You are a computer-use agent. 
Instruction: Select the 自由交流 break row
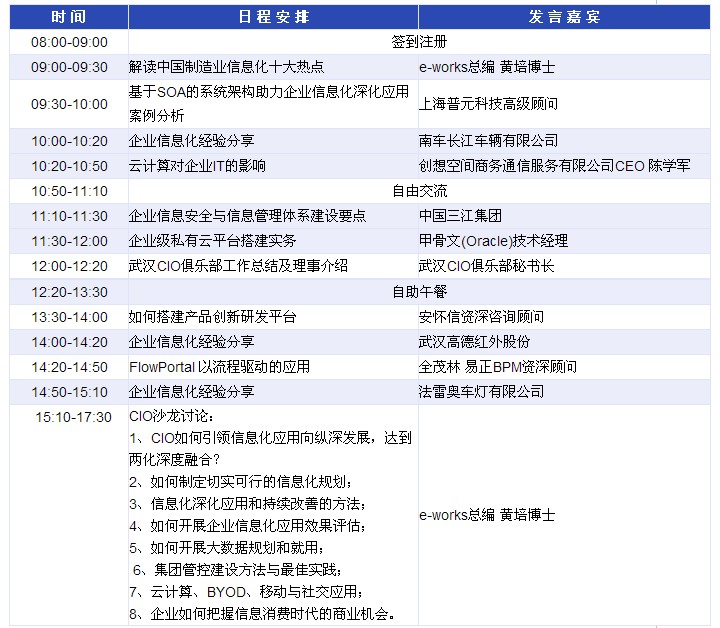point(419,191)
